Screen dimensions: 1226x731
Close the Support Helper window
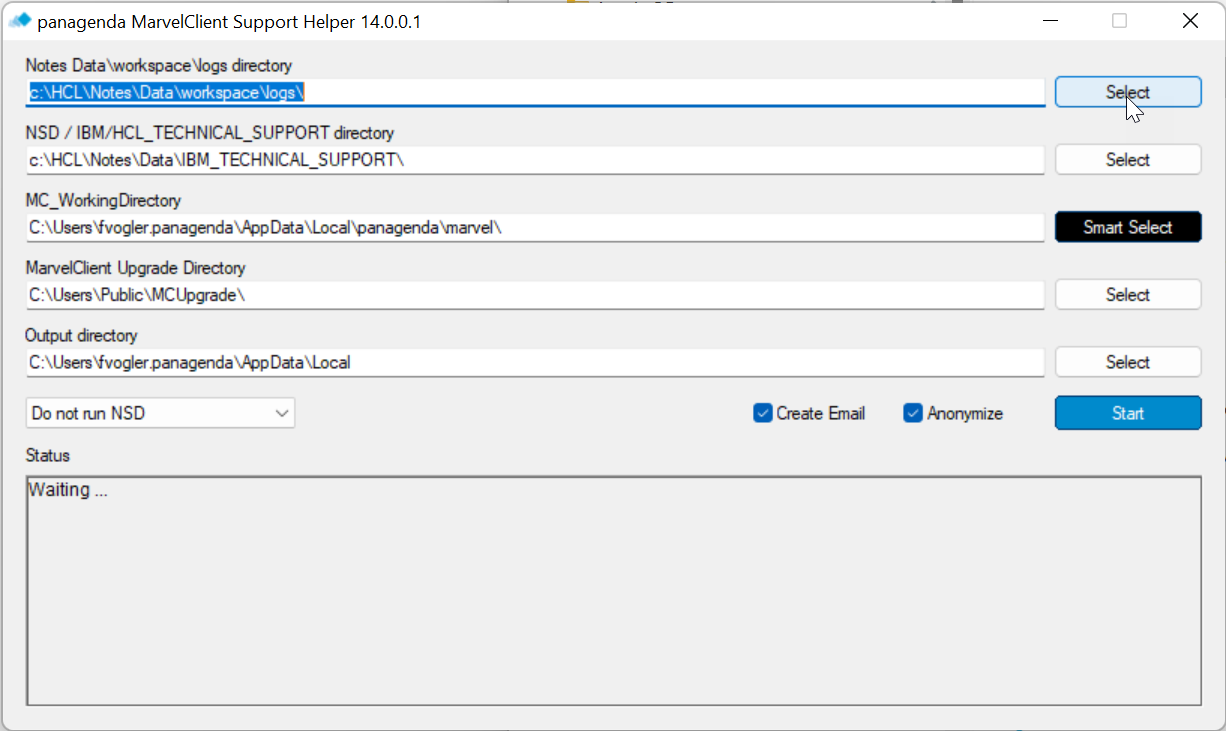1190,20
